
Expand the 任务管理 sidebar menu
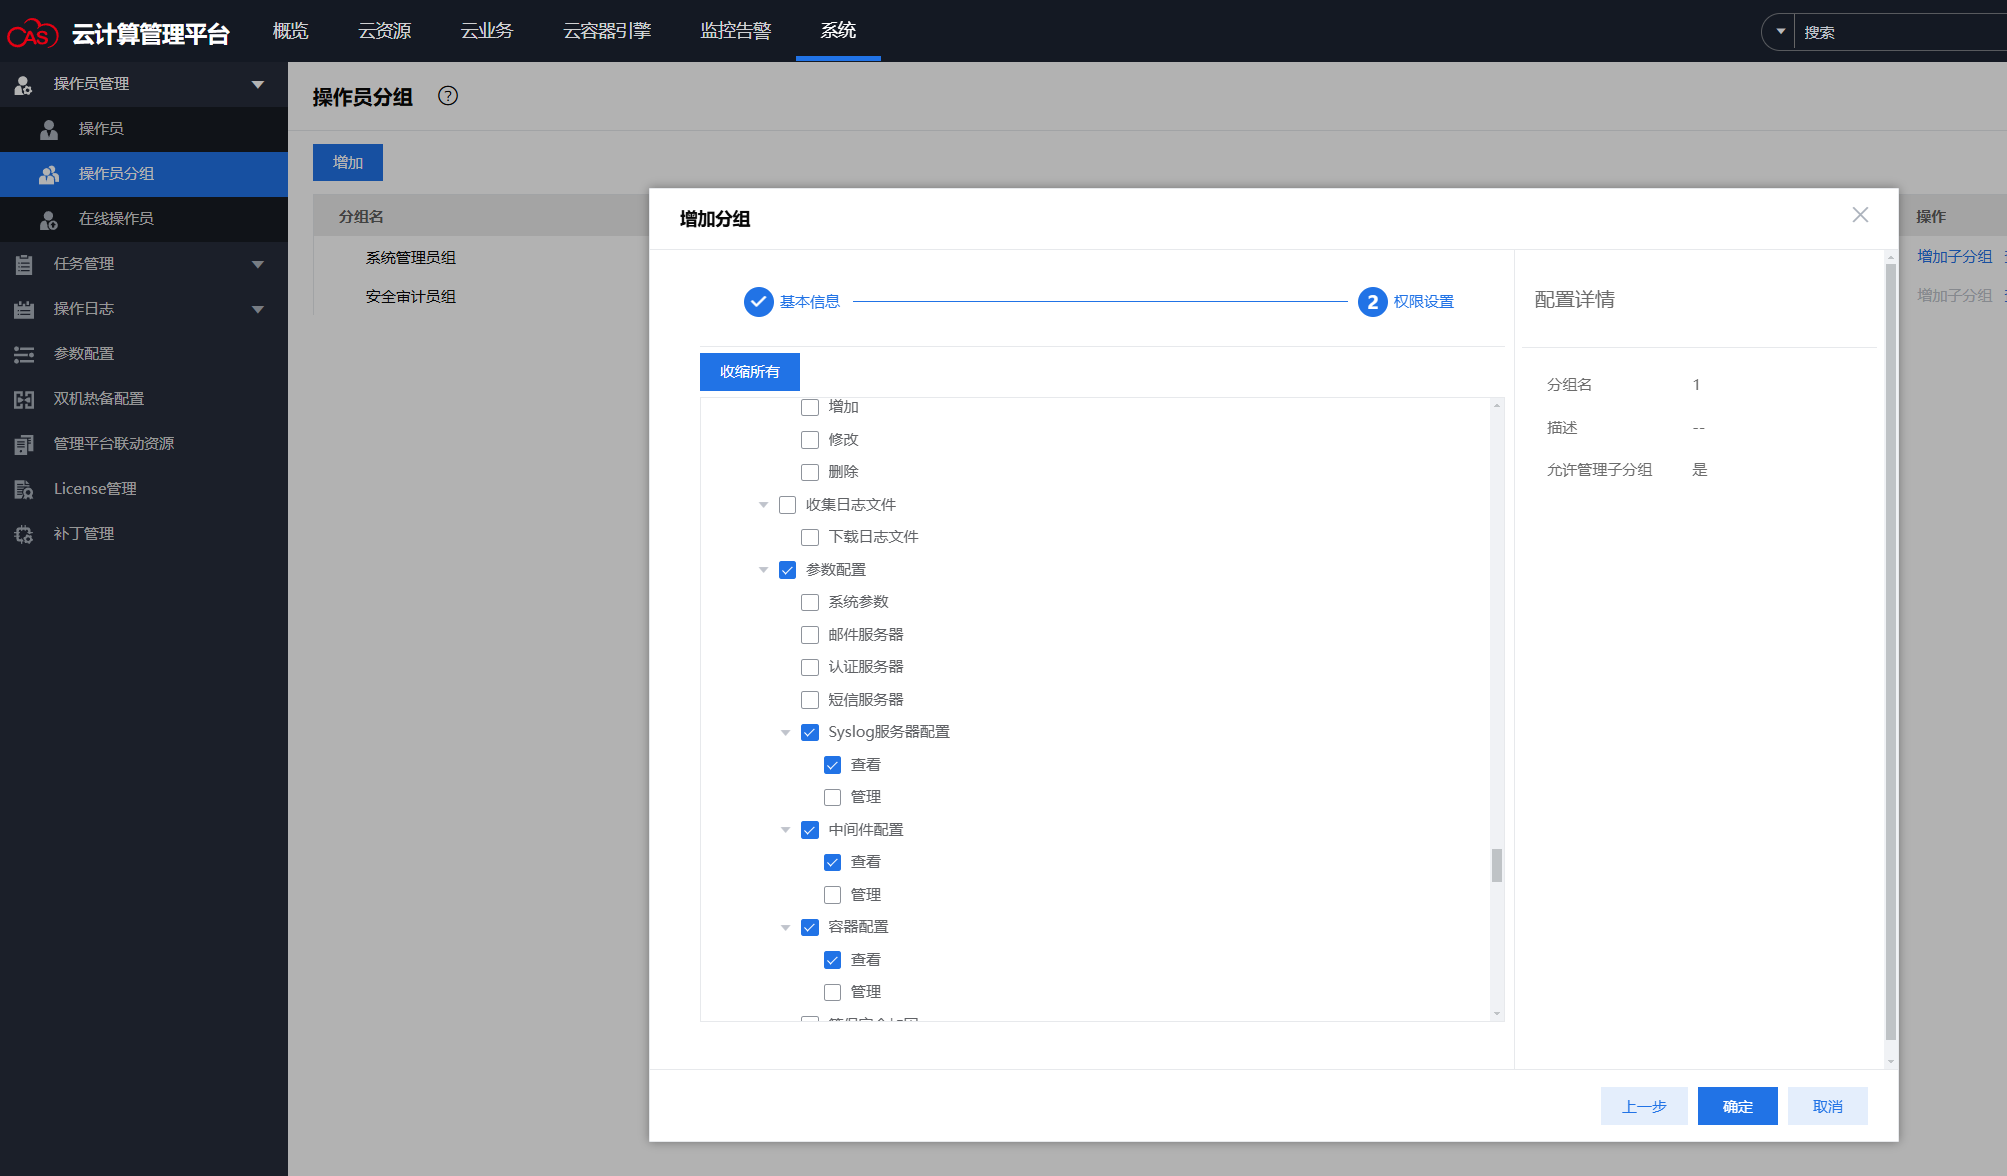[x=257, y=264]
